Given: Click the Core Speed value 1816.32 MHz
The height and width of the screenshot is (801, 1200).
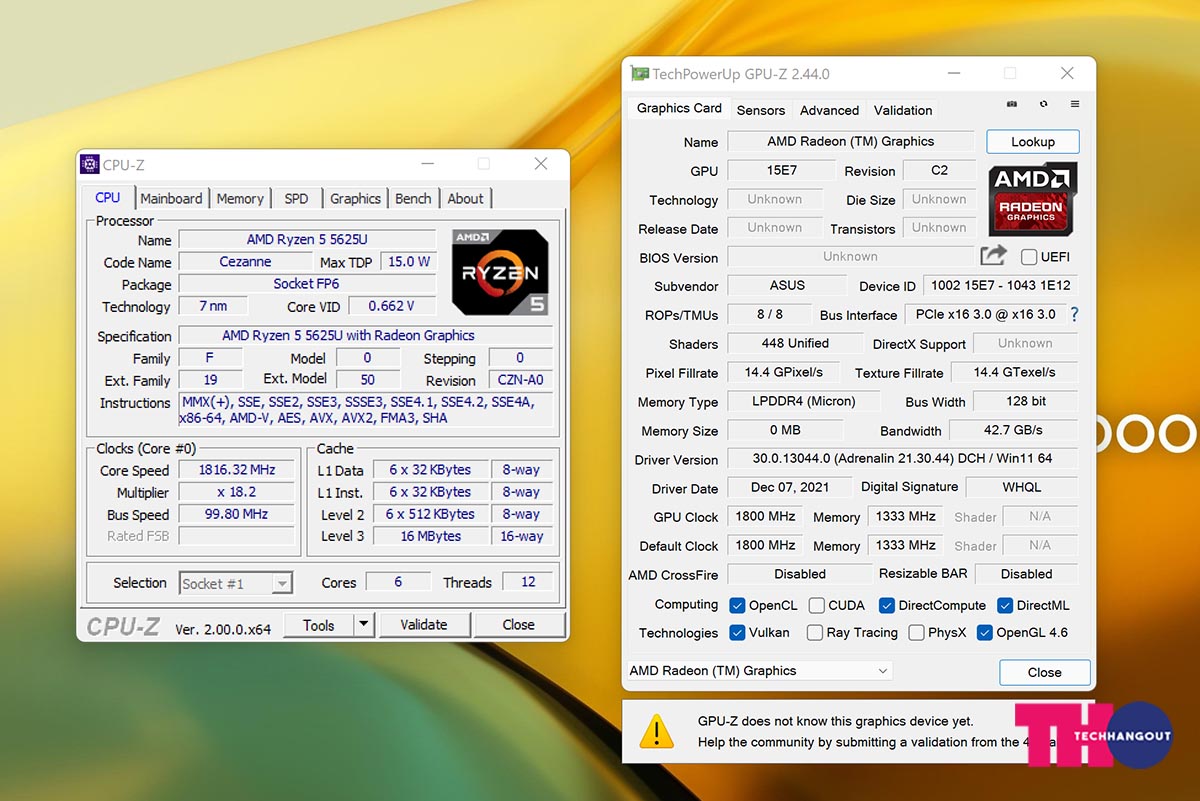Looking at the screenshot, I should (236, 470).
